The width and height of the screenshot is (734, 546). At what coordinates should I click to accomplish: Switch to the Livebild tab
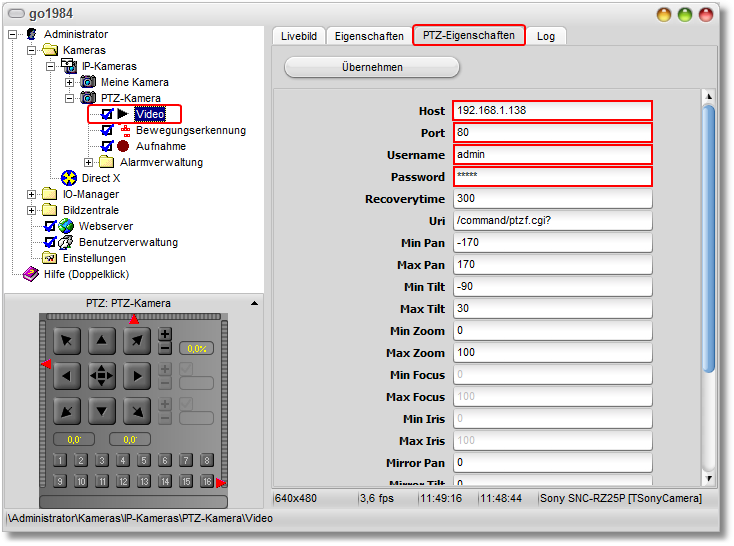pos(298,36)
